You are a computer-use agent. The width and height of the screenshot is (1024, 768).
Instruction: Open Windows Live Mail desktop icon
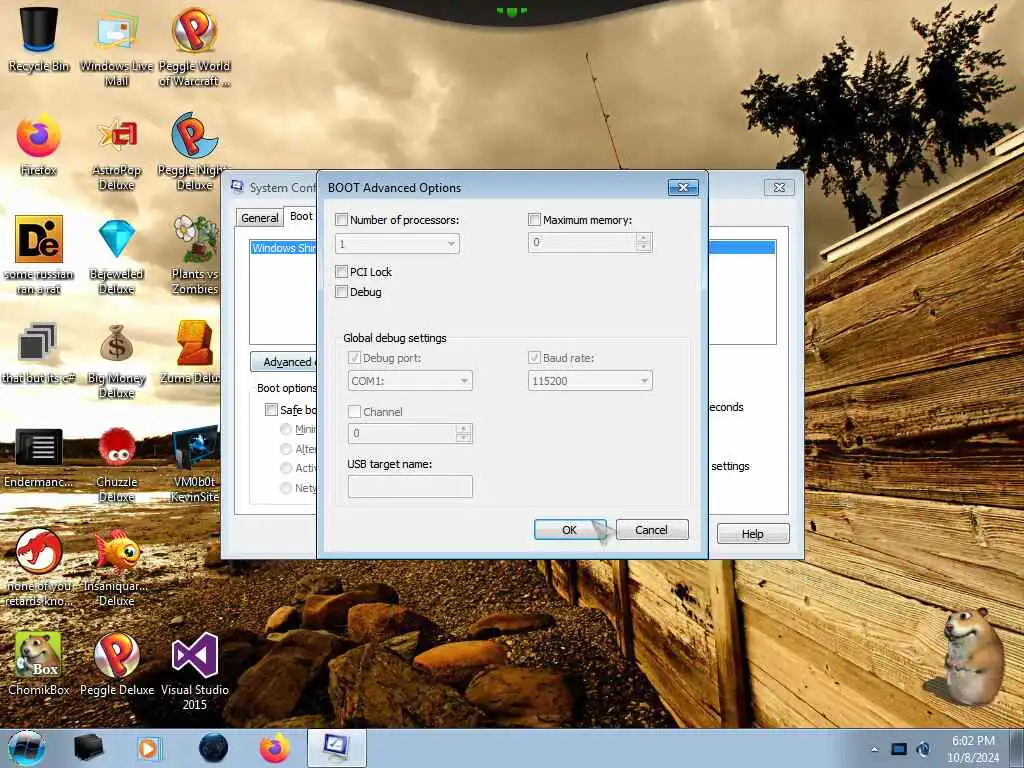(x=116, y=46)
